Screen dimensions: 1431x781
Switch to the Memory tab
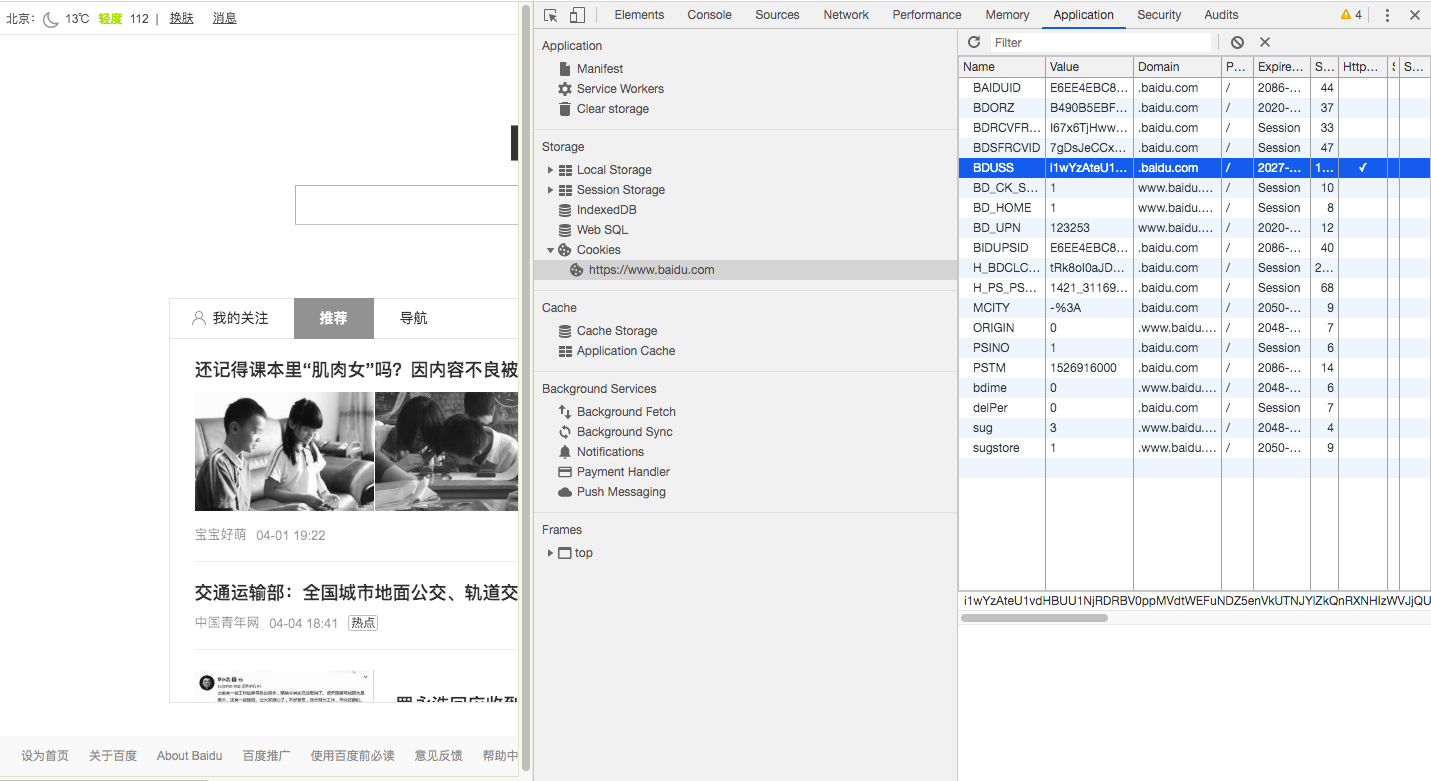[1007, 15]
